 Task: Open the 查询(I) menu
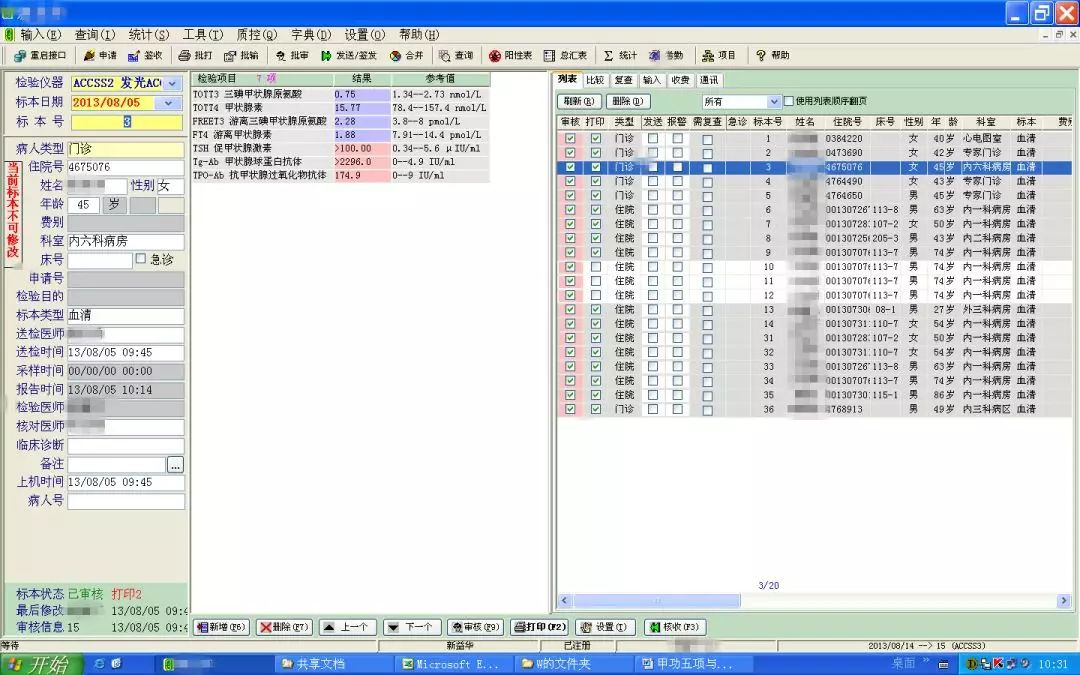click(94, 34)
